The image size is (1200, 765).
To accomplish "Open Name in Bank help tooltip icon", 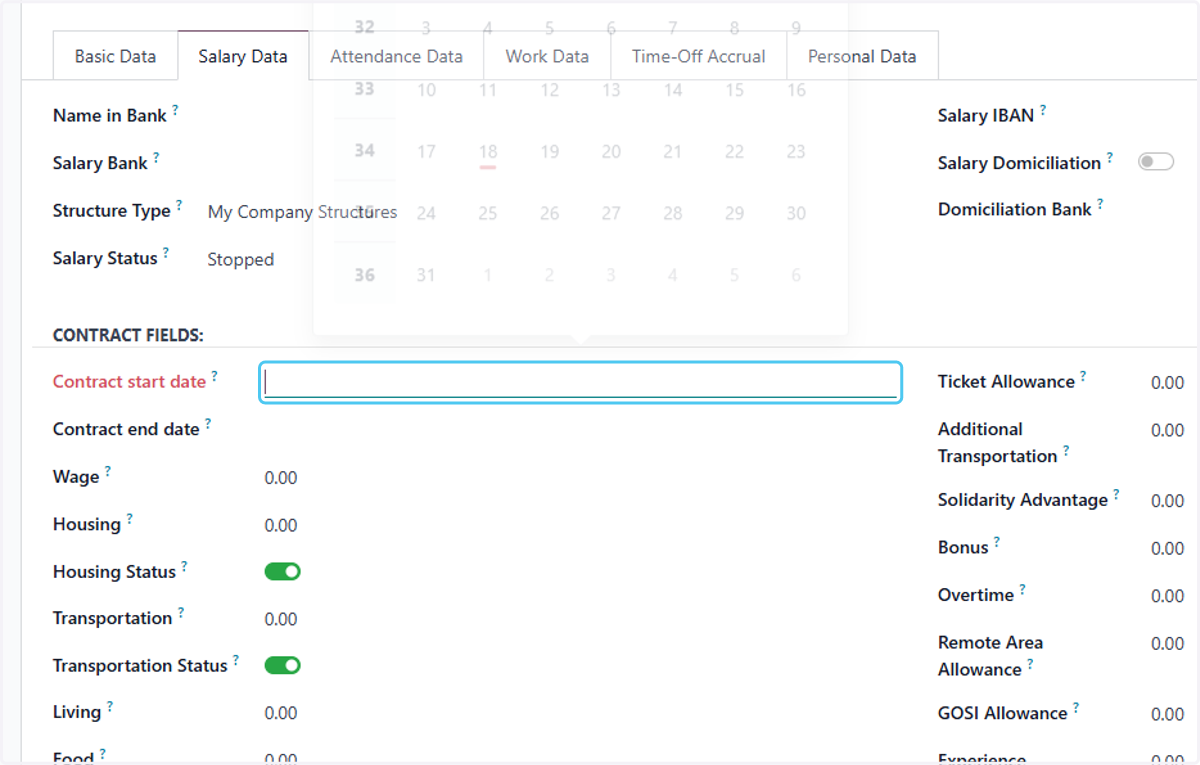I will tap(175, 110).
